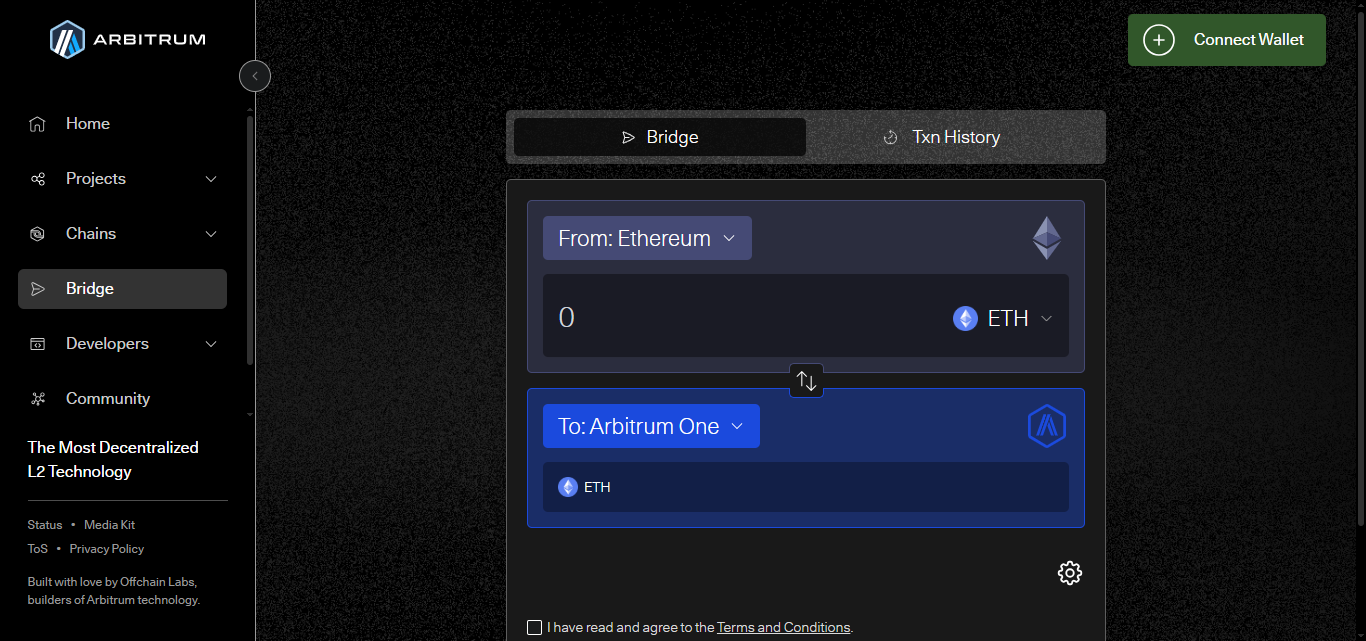Click the Txn History clock icon
This screenshot has height=641, width=1366.
[x=890, y=138]
